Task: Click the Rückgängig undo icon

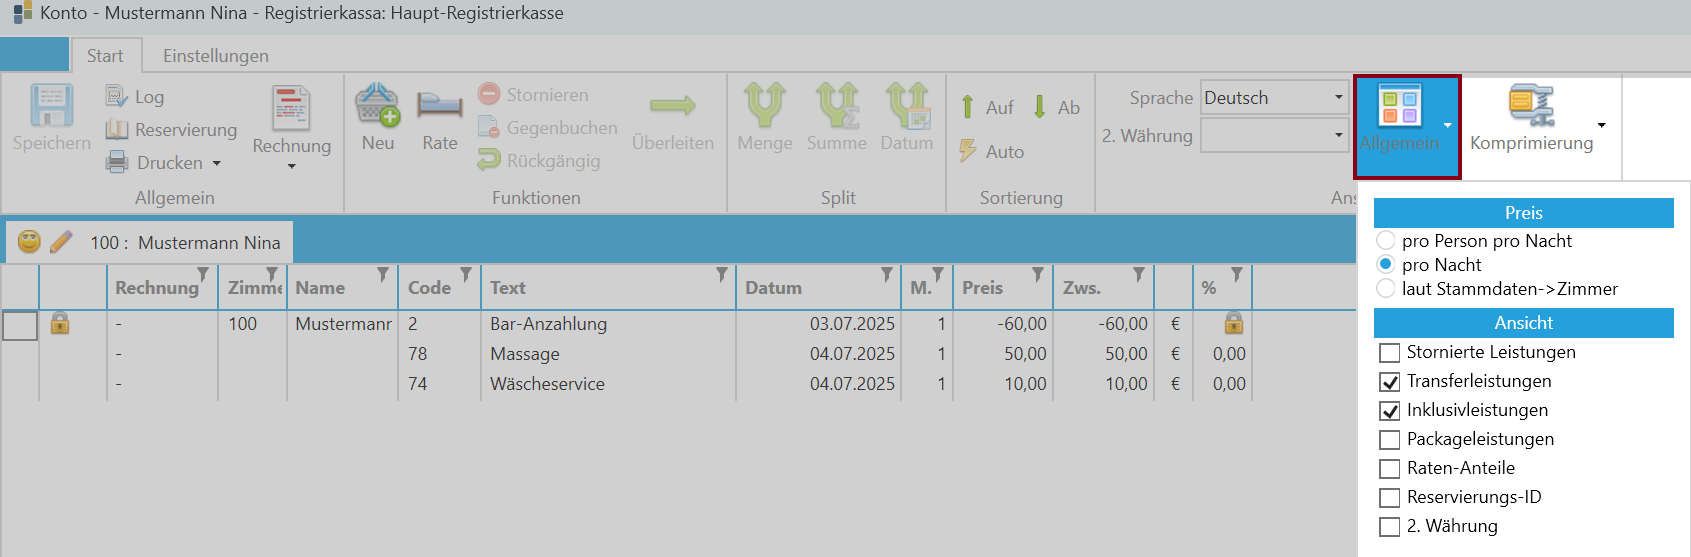Action: click(489, 160)
